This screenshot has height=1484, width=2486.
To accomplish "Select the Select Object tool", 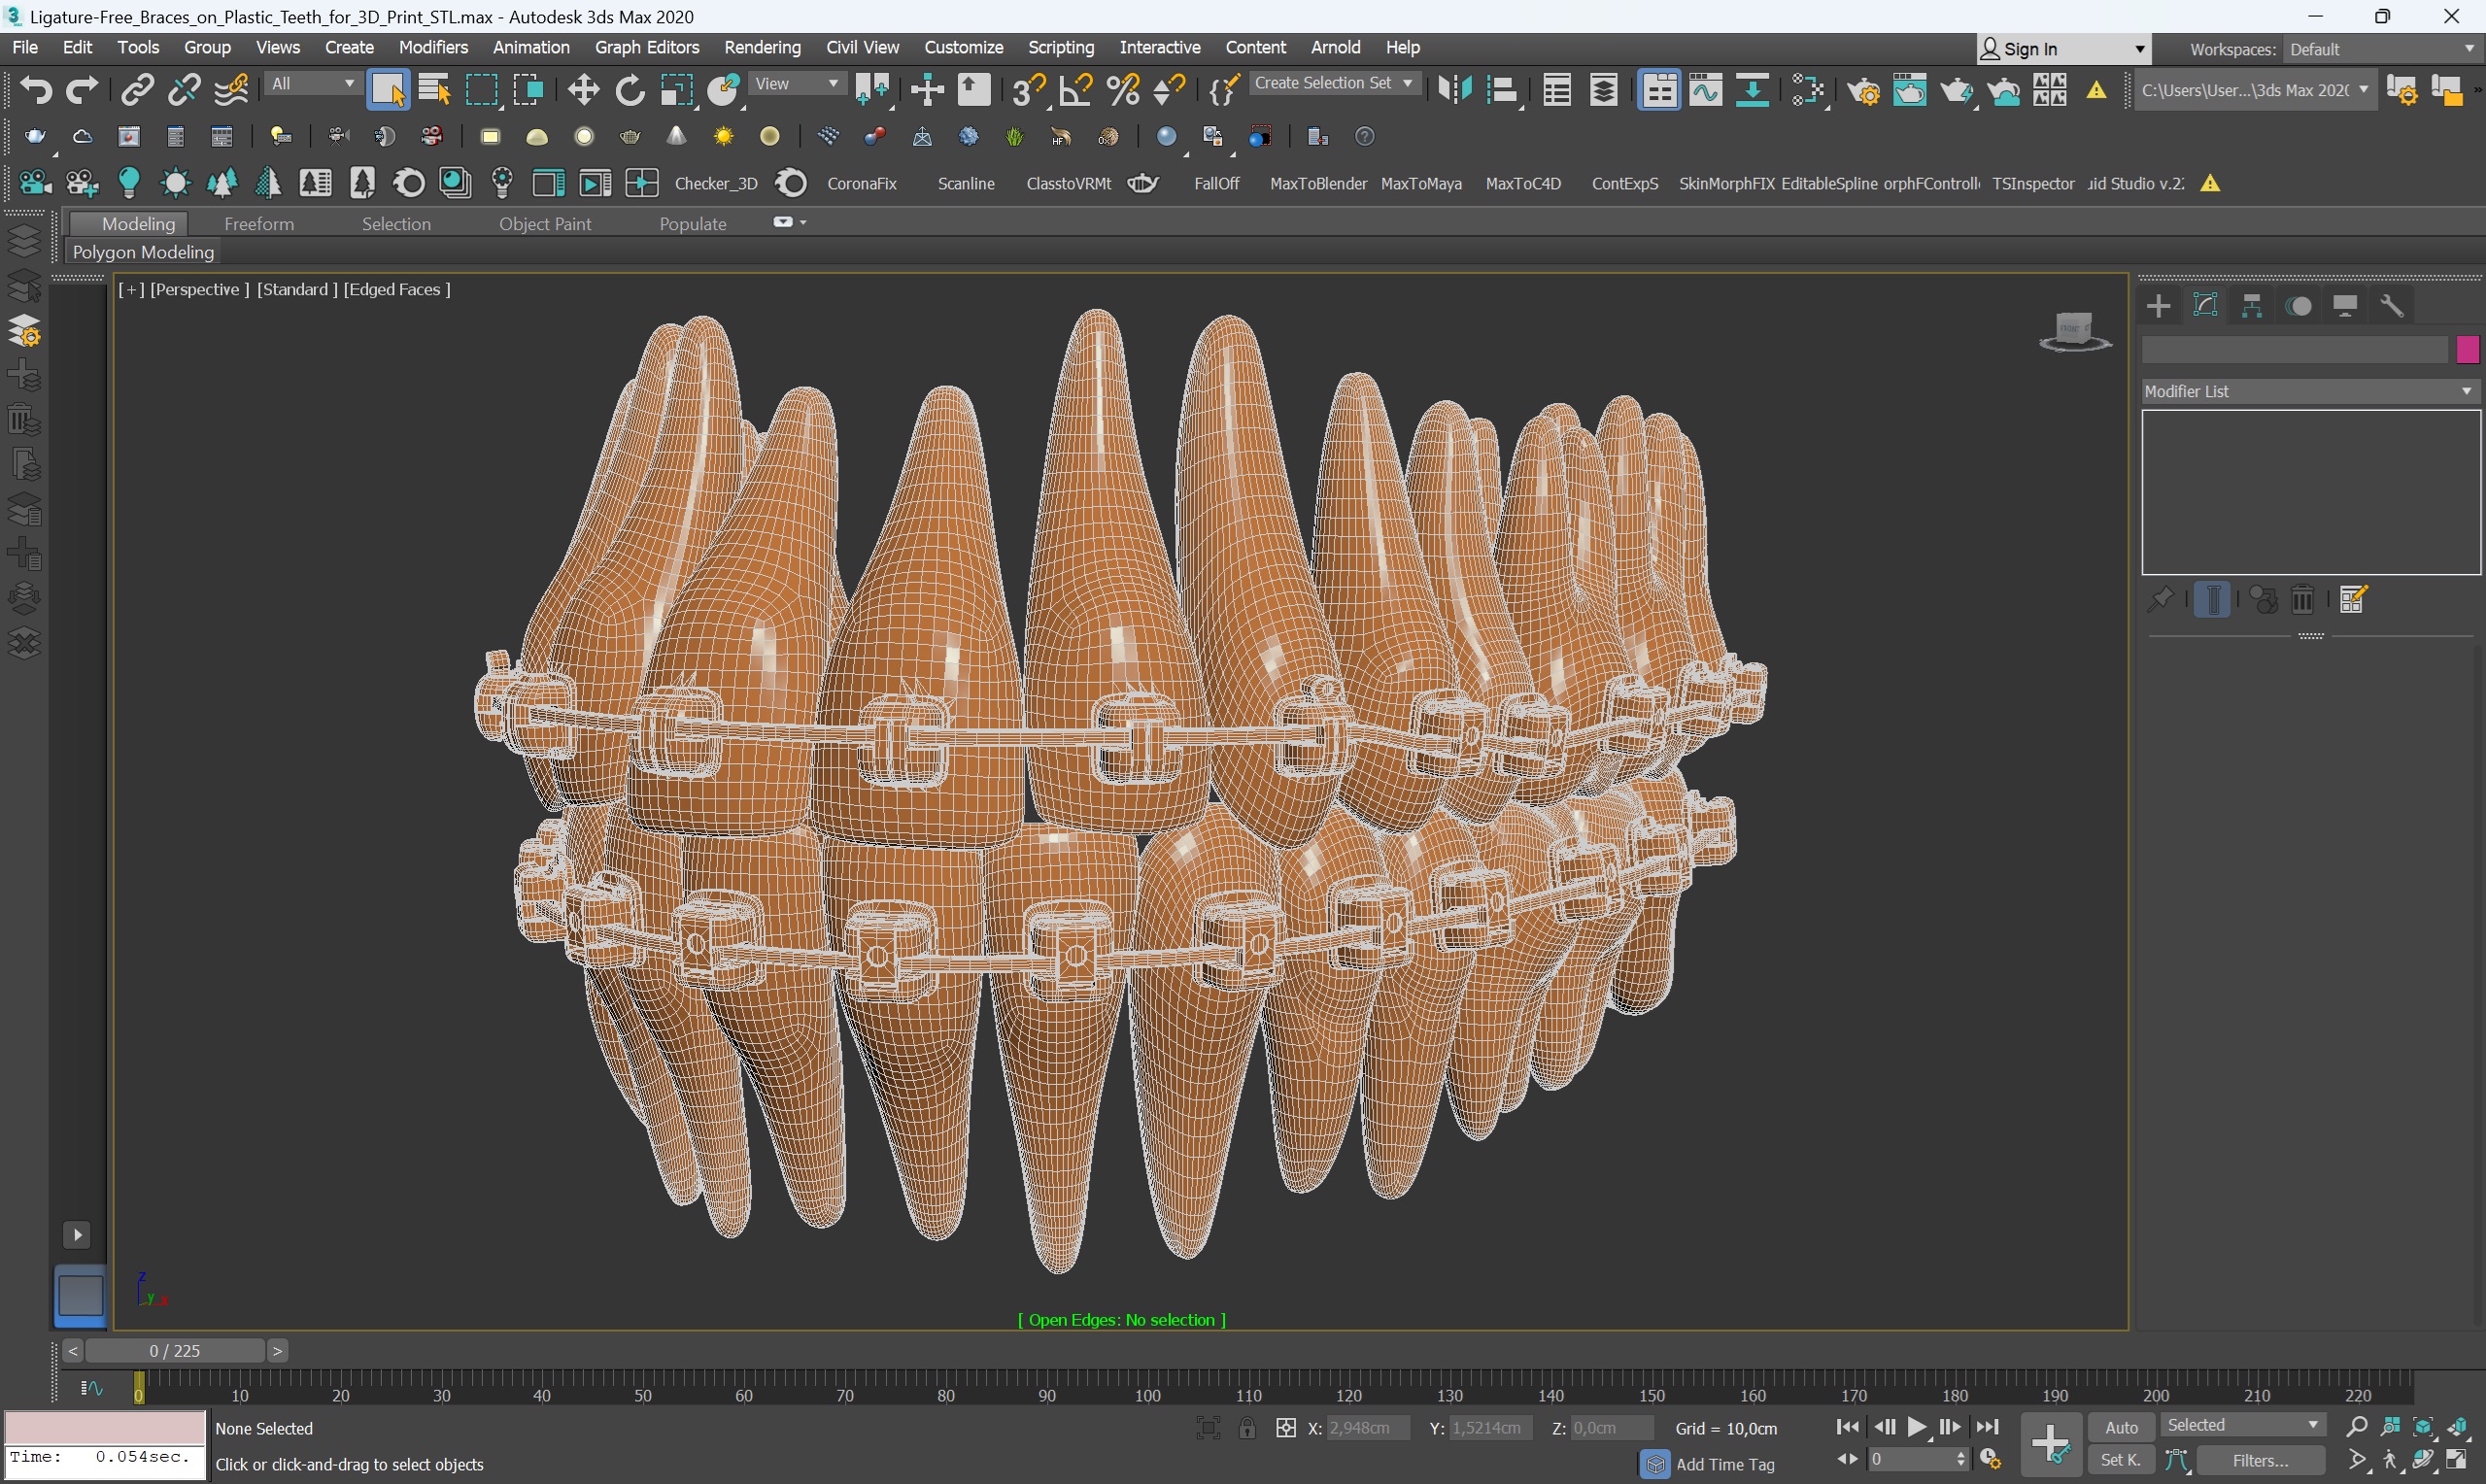I will [388, 90].
